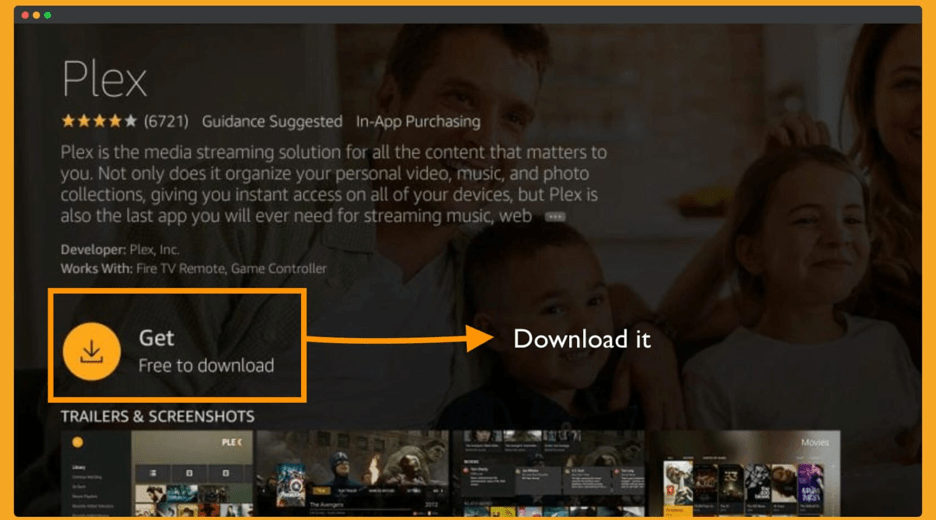Image resolution: width=937 pixels, height=520 pixels.
Task: Click the yellow minimize window button
Action: click(36, 15)
